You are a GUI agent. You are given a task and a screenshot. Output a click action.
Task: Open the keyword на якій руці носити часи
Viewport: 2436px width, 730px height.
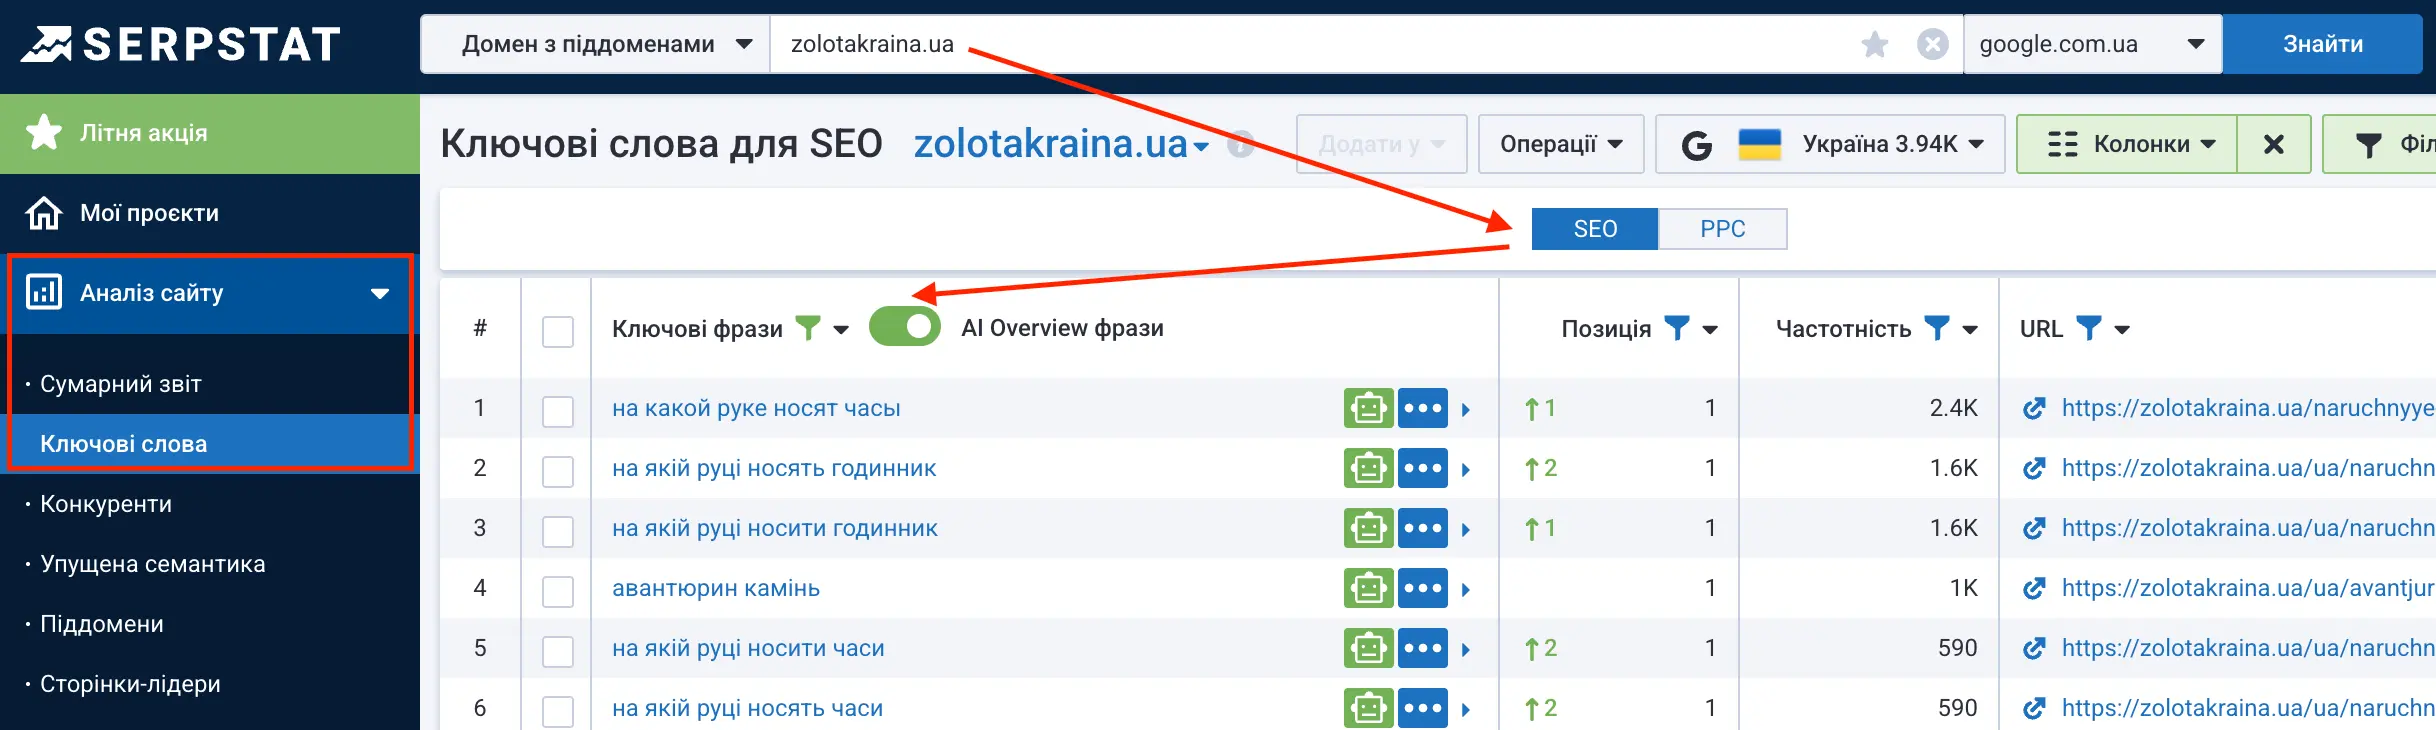click(748, 648)
